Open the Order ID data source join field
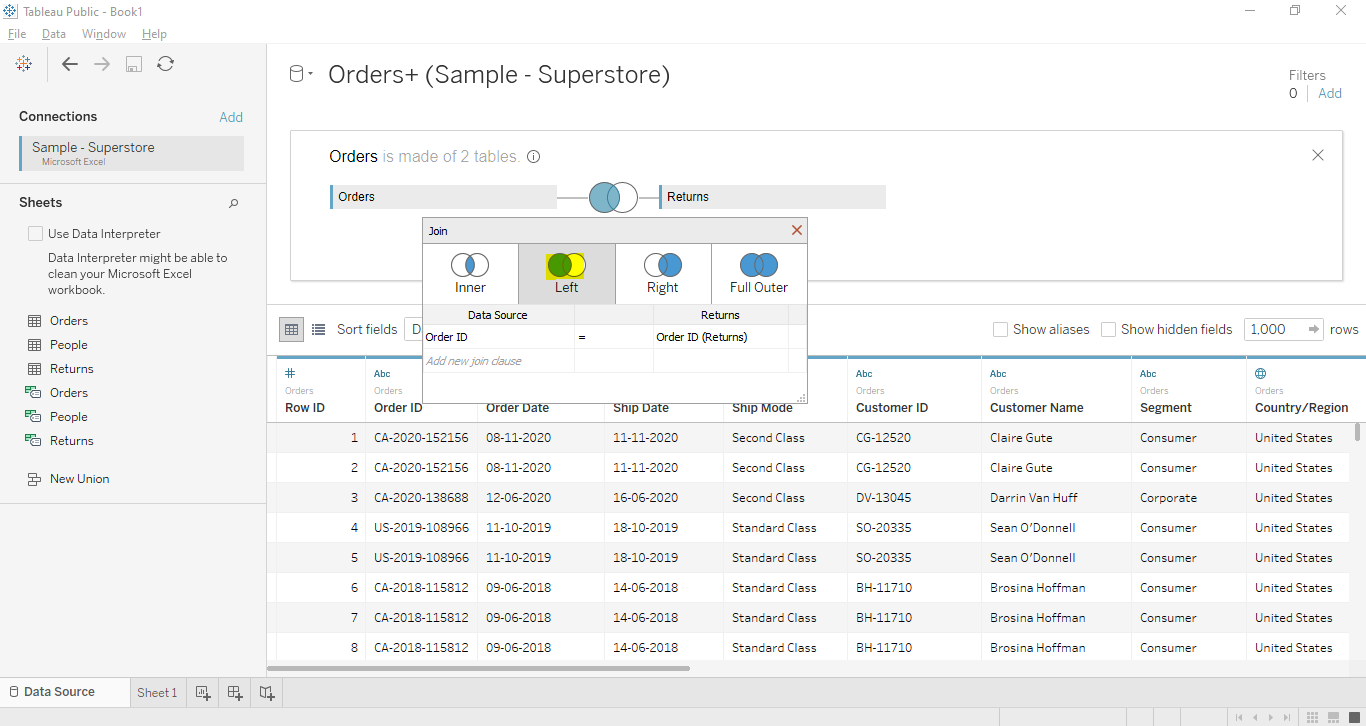1366x726 pixels. point(498,337)
